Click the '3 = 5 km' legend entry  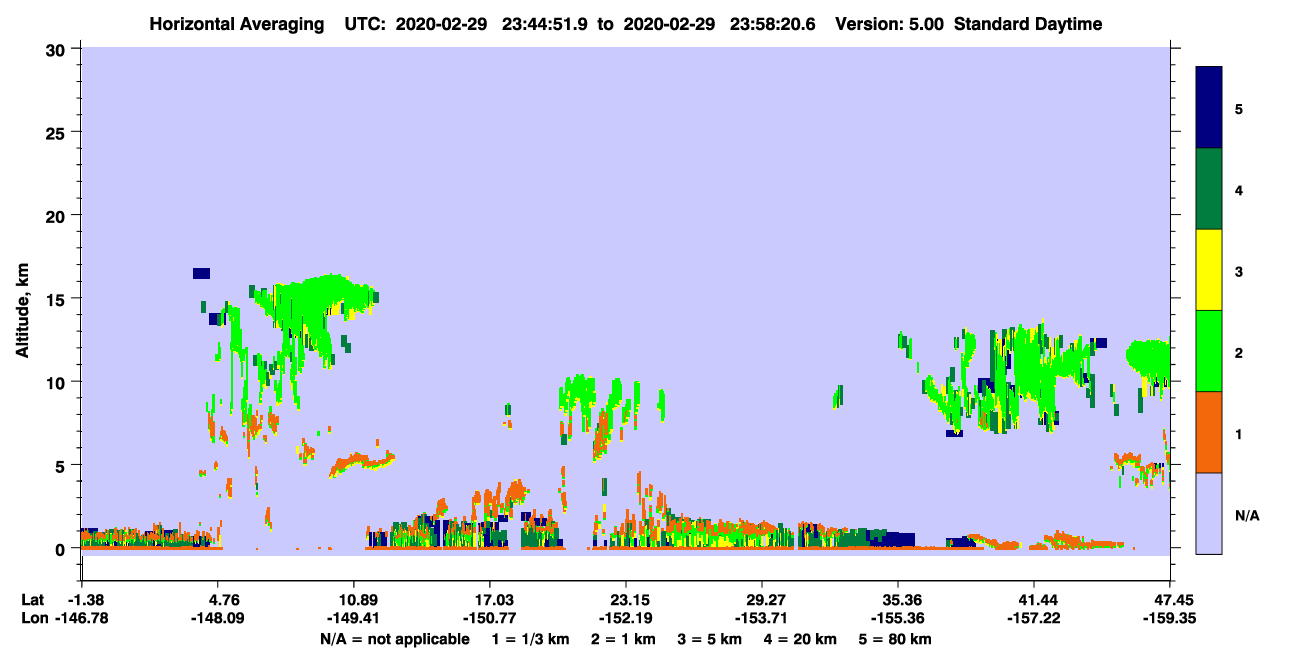coord(711,639)
